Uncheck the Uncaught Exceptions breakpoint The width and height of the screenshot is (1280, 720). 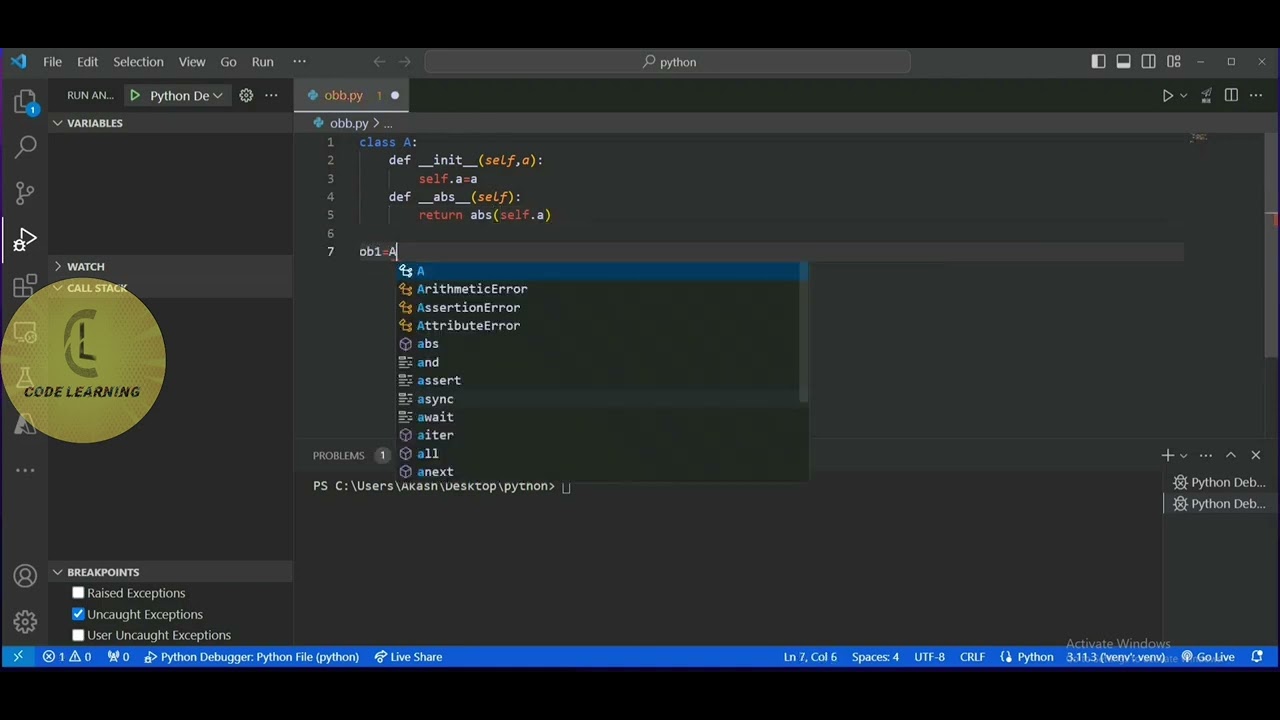78,614
